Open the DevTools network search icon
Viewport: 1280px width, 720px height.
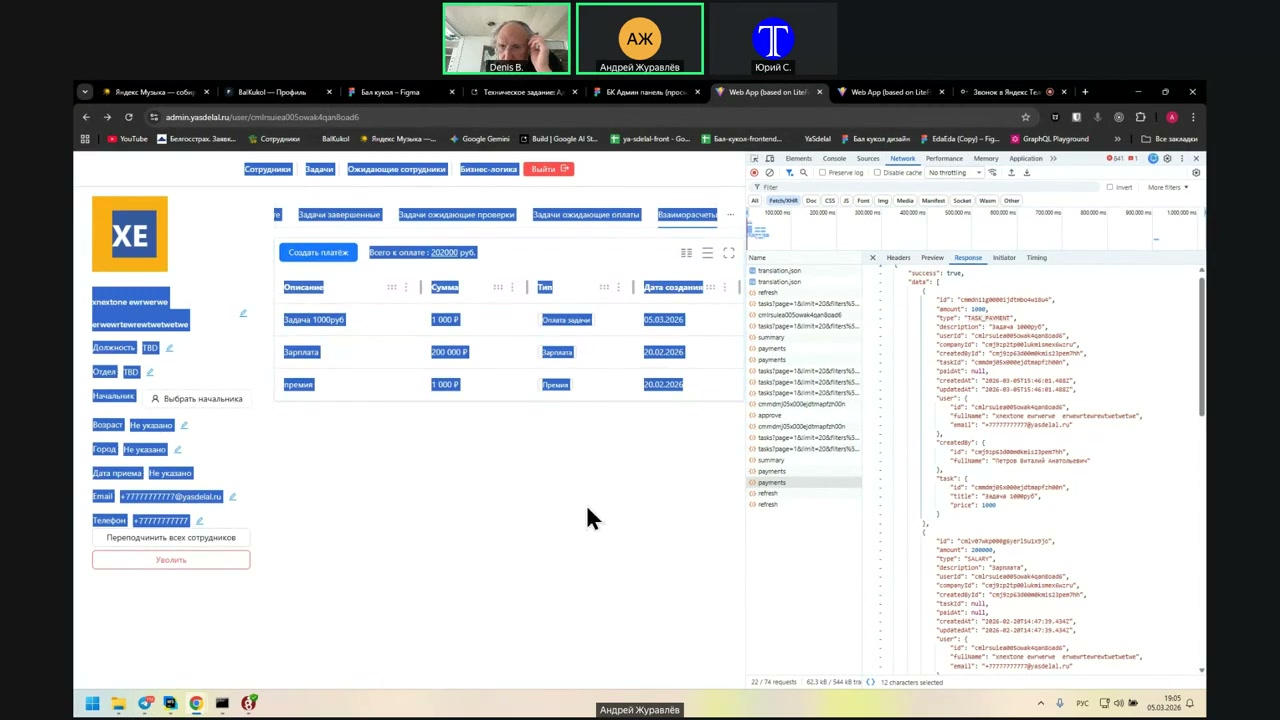click(803, 173)
